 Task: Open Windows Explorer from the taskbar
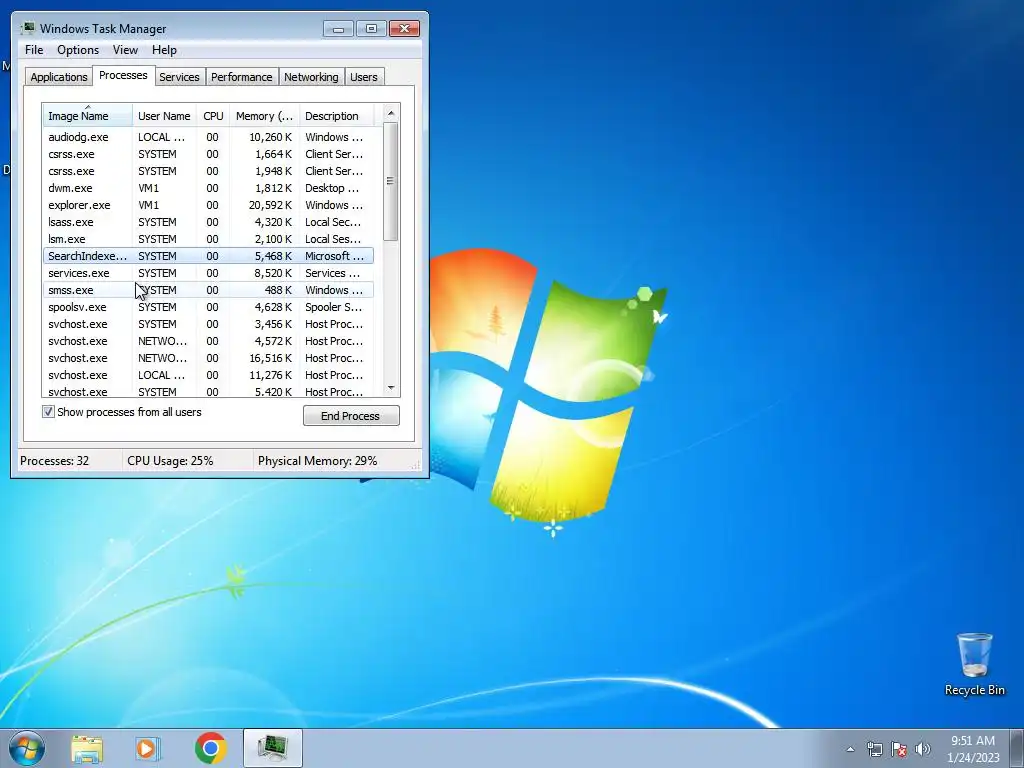click(87, 749)
